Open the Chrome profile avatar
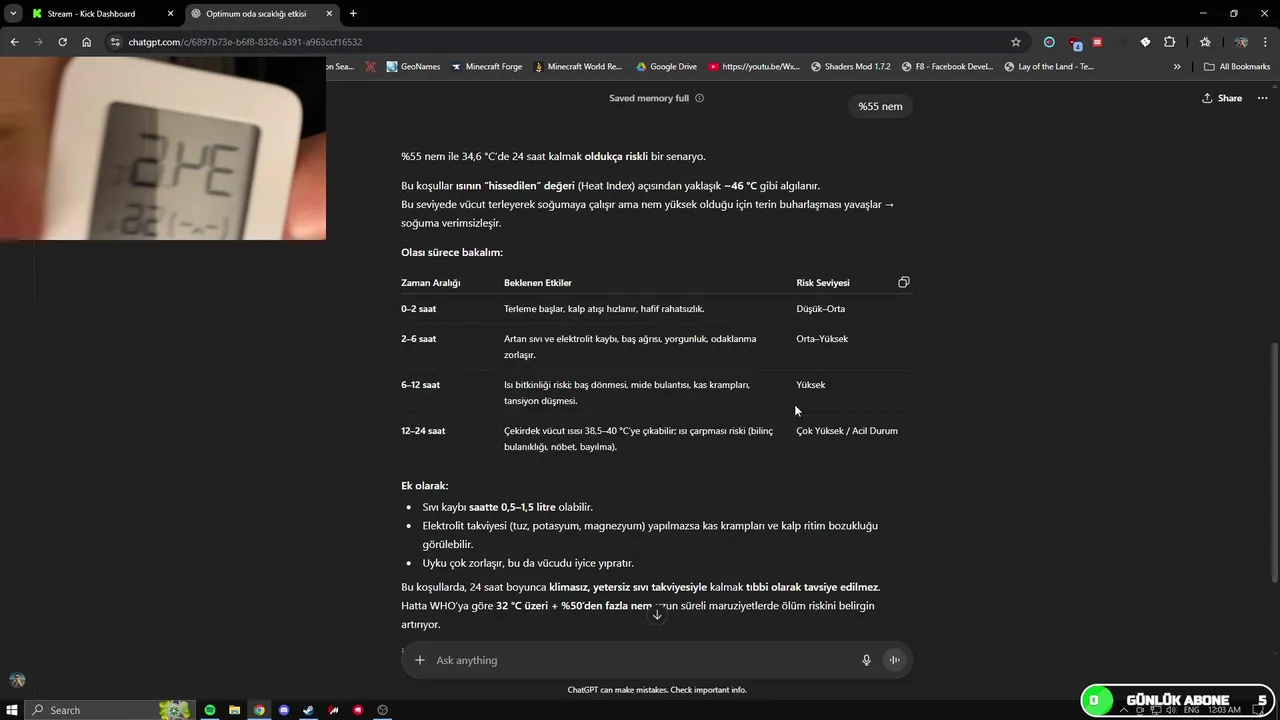Screen dimensions: 1280x720 (1241, 42)
